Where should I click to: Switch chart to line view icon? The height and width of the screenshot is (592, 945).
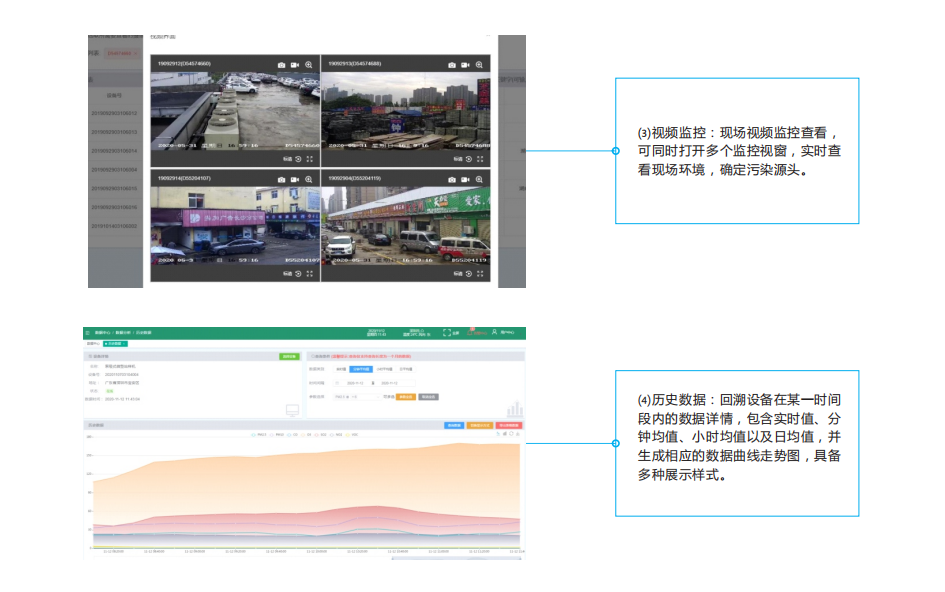[498, 433]
